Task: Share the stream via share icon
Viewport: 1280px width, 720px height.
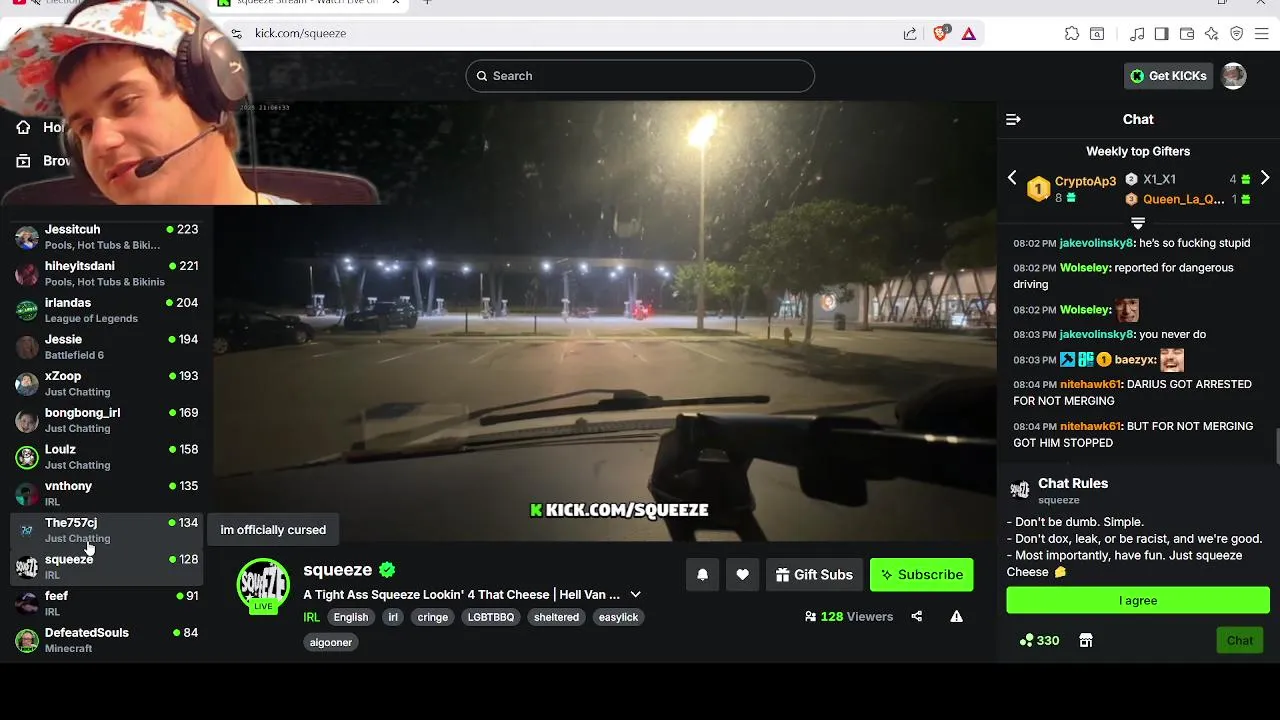Action: tap(917, 616)
